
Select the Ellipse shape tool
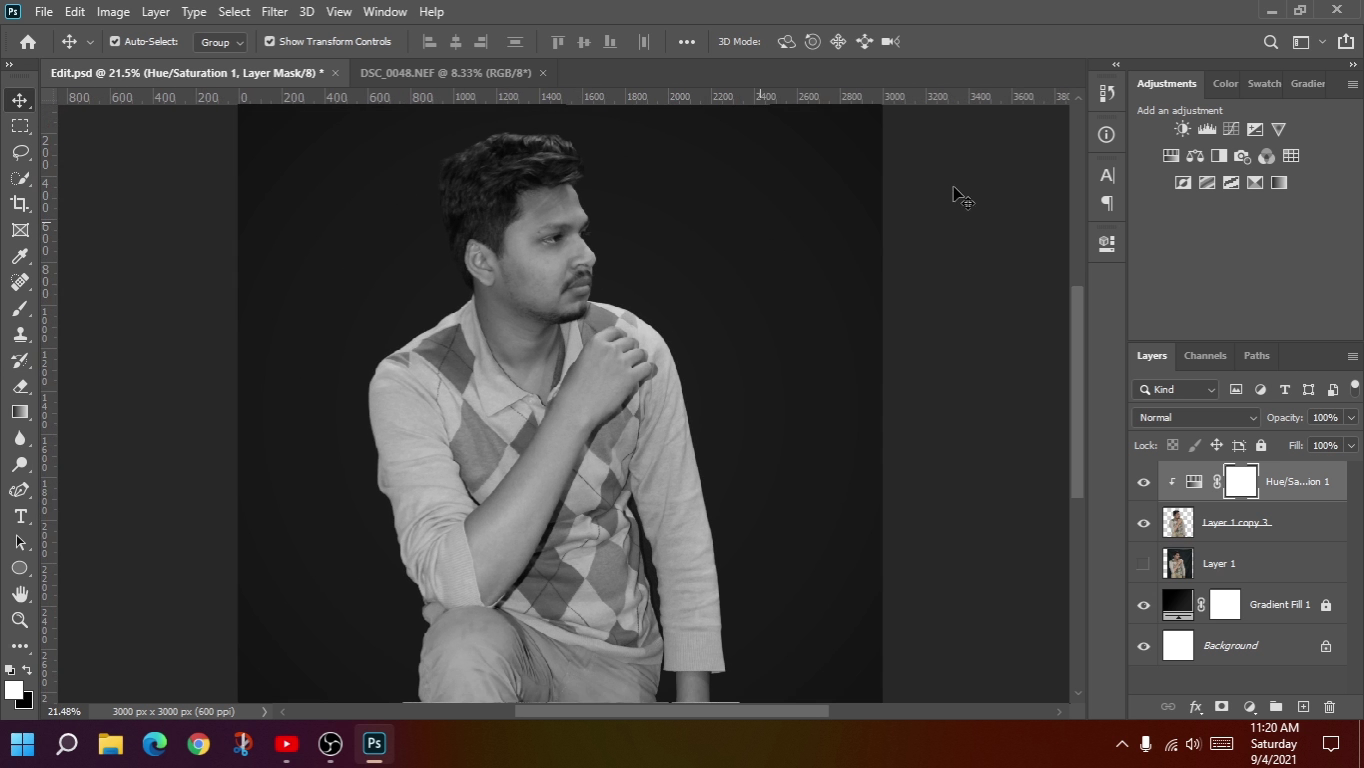[20, 568]
